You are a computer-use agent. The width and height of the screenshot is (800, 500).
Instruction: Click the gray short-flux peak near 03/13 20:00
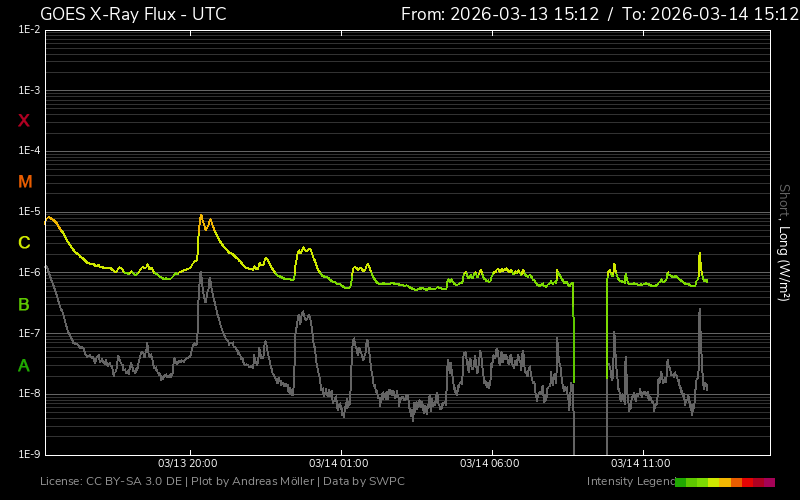[x=201, y=274]
